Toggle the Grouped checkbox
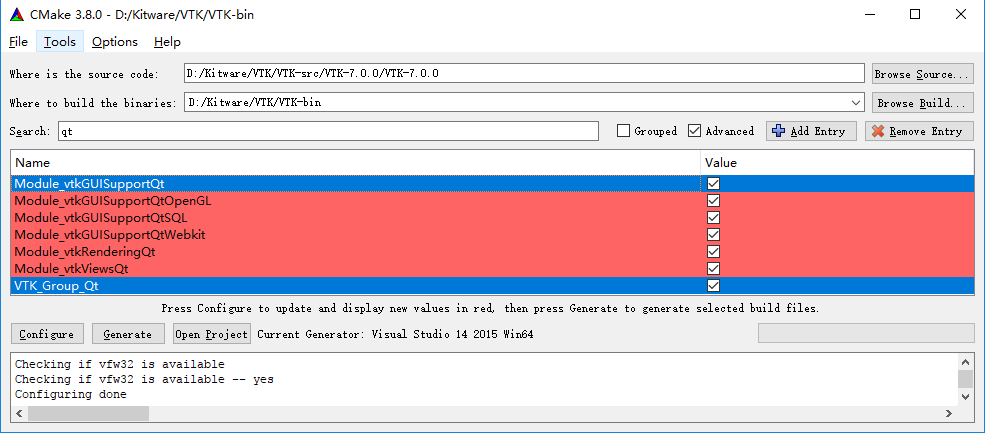Viewport: 985px width, 433px height. 623,131
